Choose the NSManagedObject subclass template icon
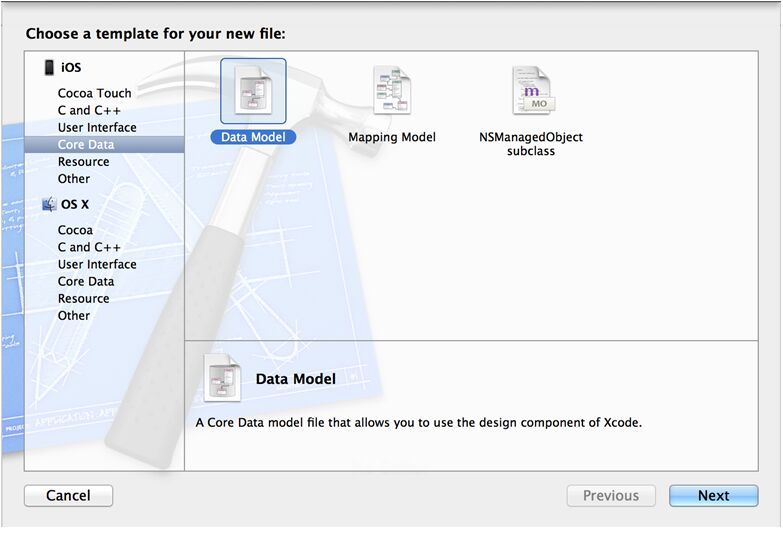The image size is (783, 547). point(532,90)
